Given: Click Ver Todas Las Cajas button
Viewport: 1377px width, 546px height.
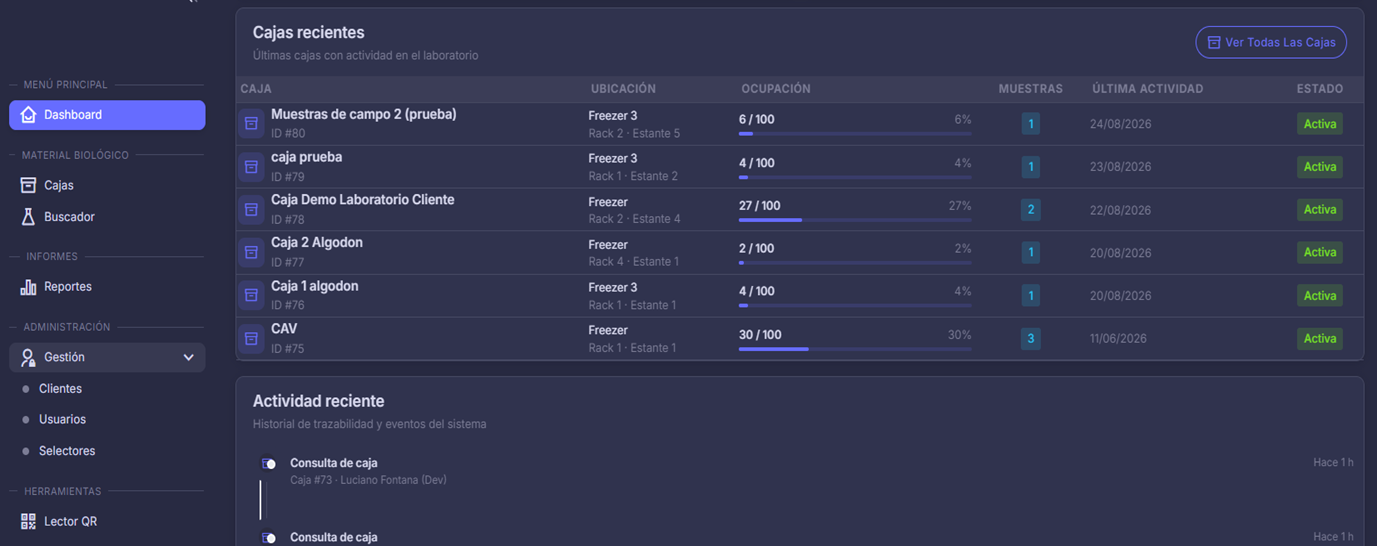Looking at the screenshot, I should point(1271,42).
